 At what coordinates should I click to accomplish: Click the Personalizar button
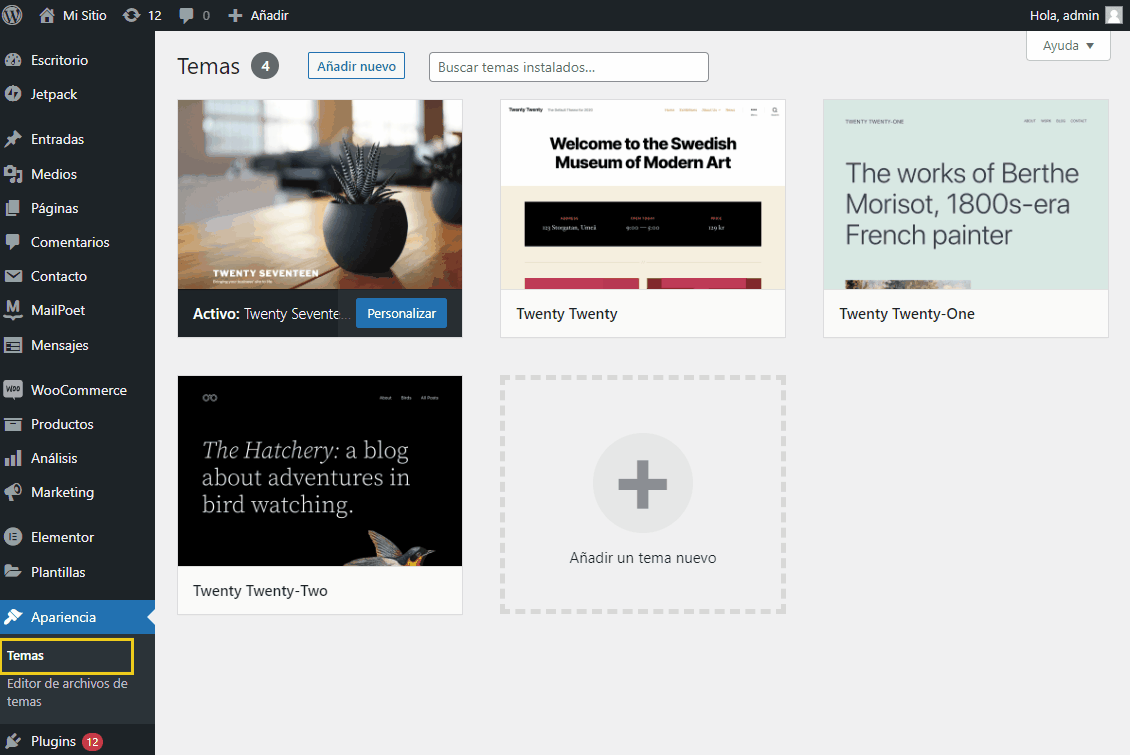coord(401,313)
